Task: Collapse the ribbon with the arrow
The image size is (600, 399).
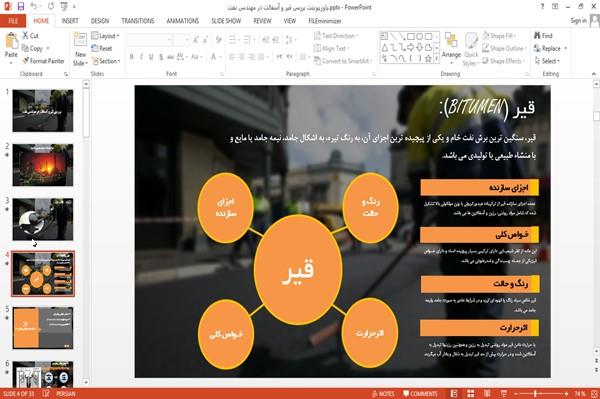Action: (x=593, y=73)
